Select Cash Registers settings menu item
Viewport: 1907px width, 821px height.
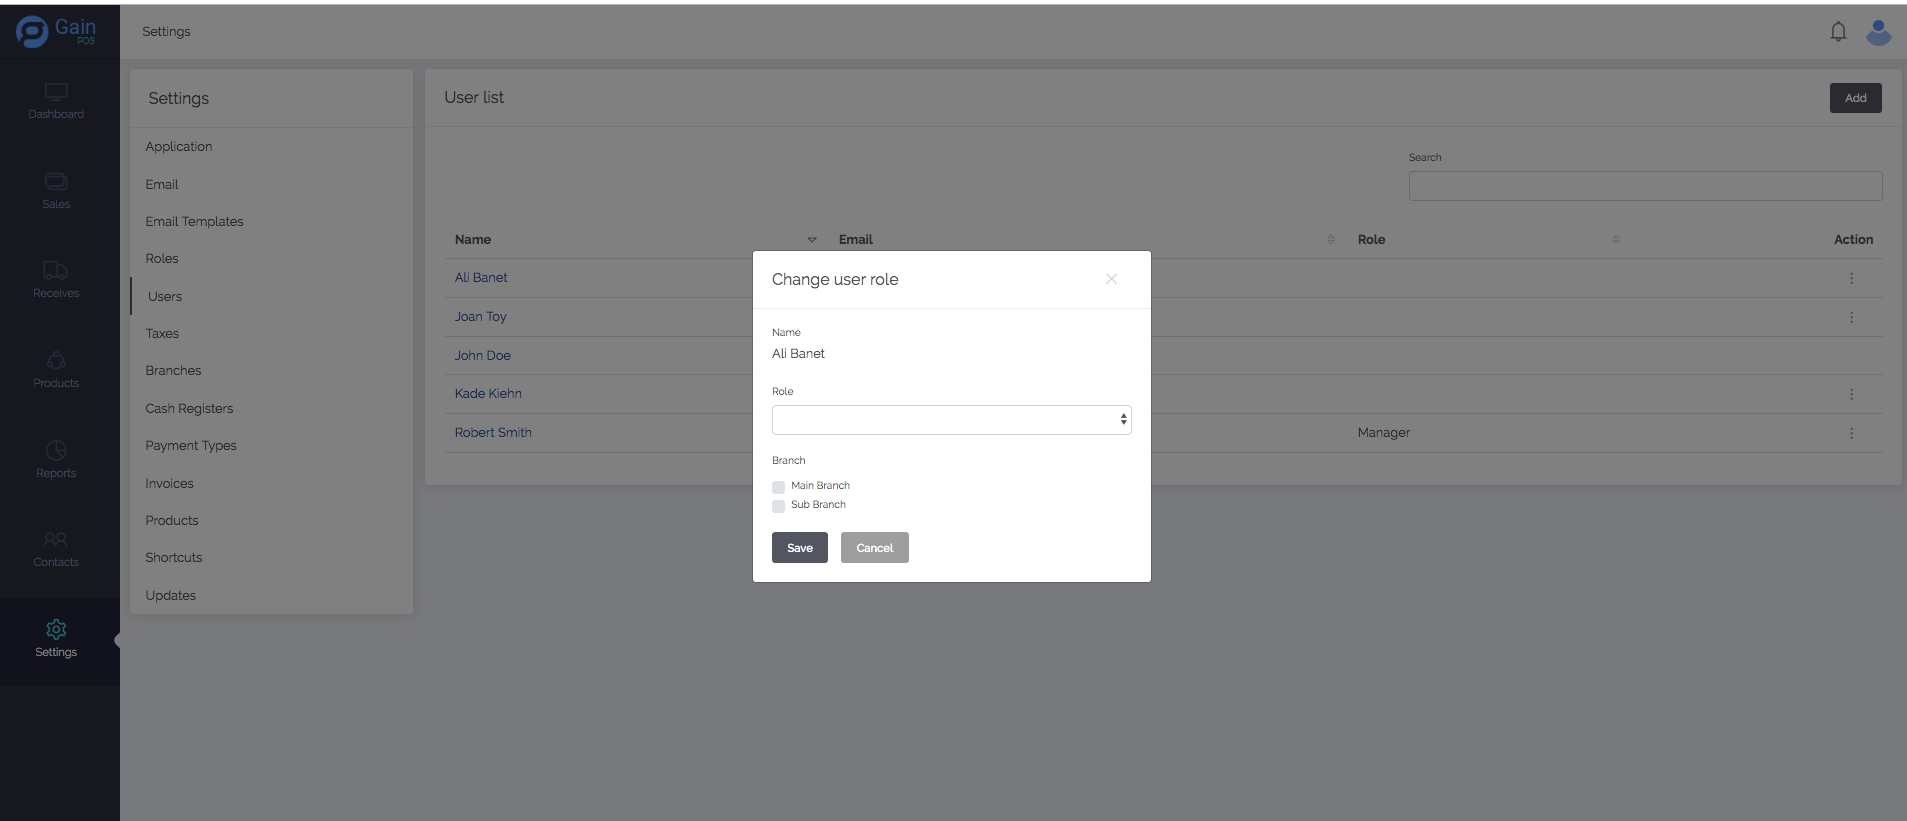tap(189, 409)
